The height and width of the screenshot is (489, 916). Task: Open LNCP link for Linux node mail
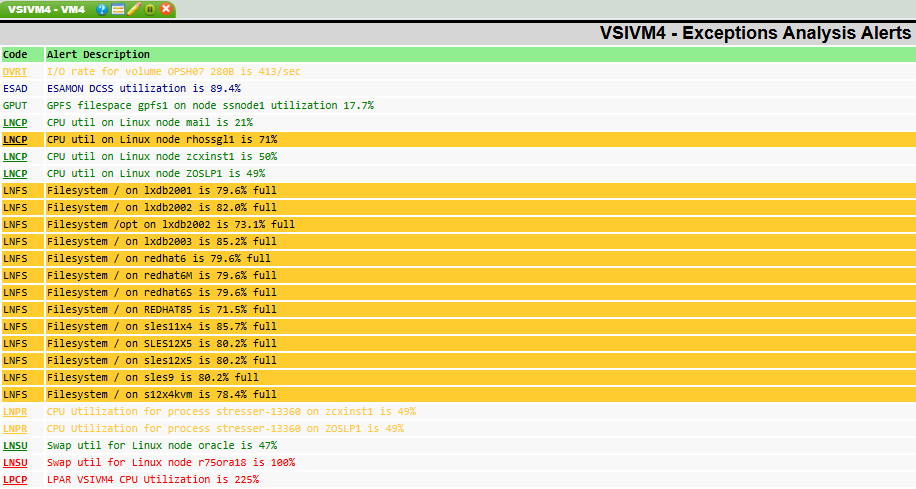click(15, 123)
